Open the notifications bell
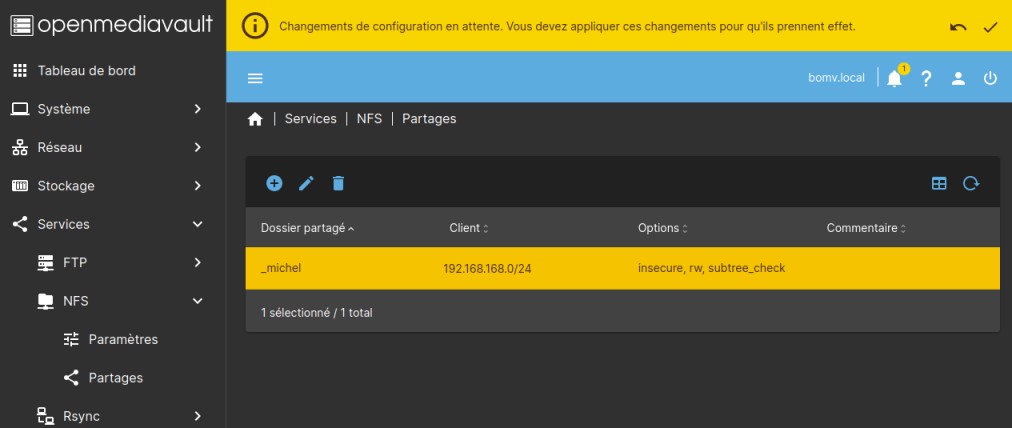 tap(894, 78)
